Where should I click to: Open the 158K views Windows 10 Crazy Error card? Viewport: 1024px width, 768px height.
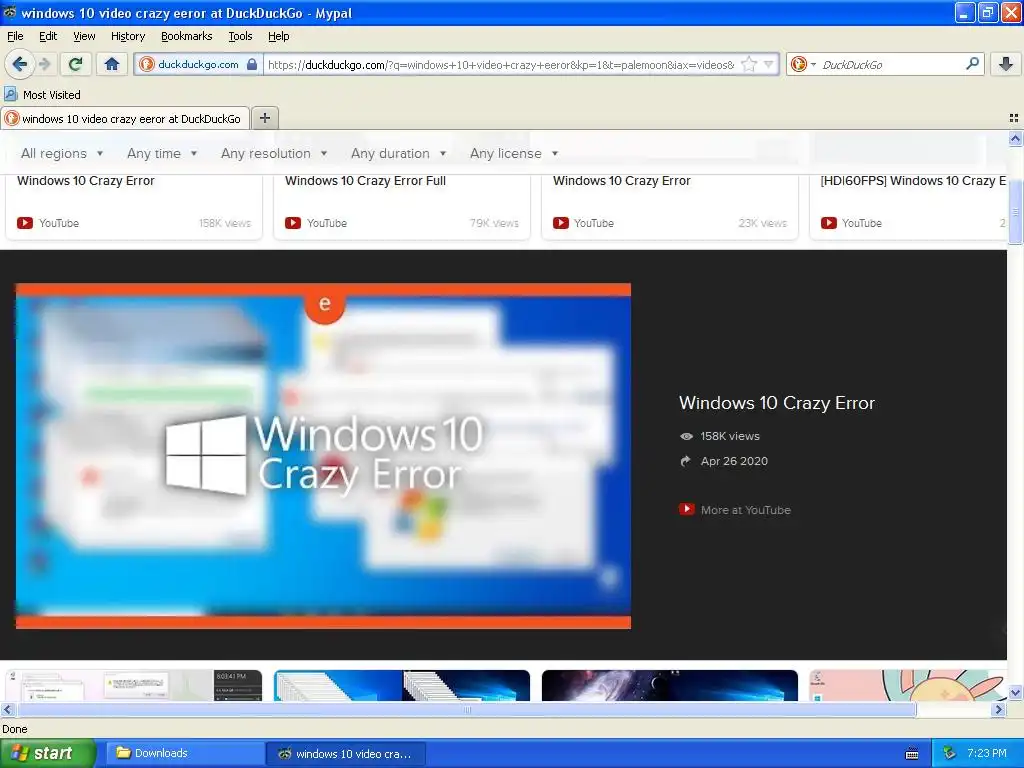(134, 206)
